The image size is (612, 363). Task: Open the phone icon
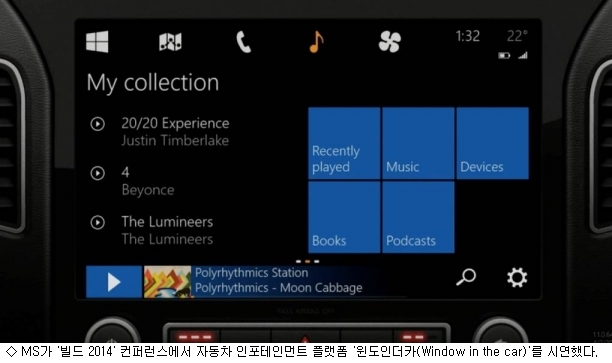coord(244,42)
